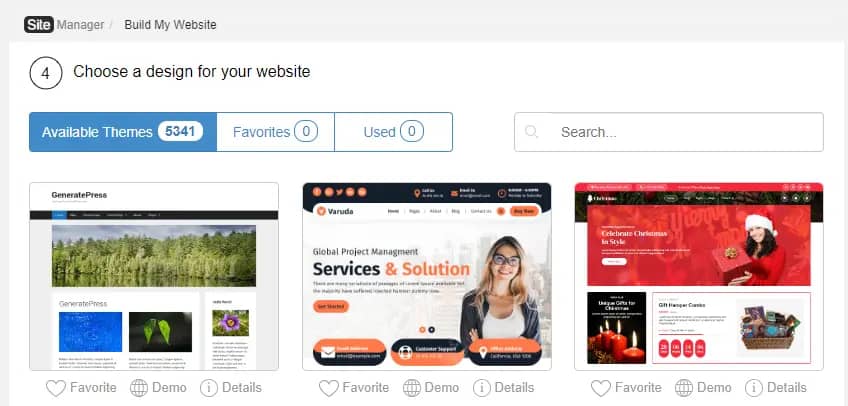Favorite the Varuda theme with heart icon
The height and width of the screenshot is (406, 848).
pyautogui.click(x=328, y=388)
